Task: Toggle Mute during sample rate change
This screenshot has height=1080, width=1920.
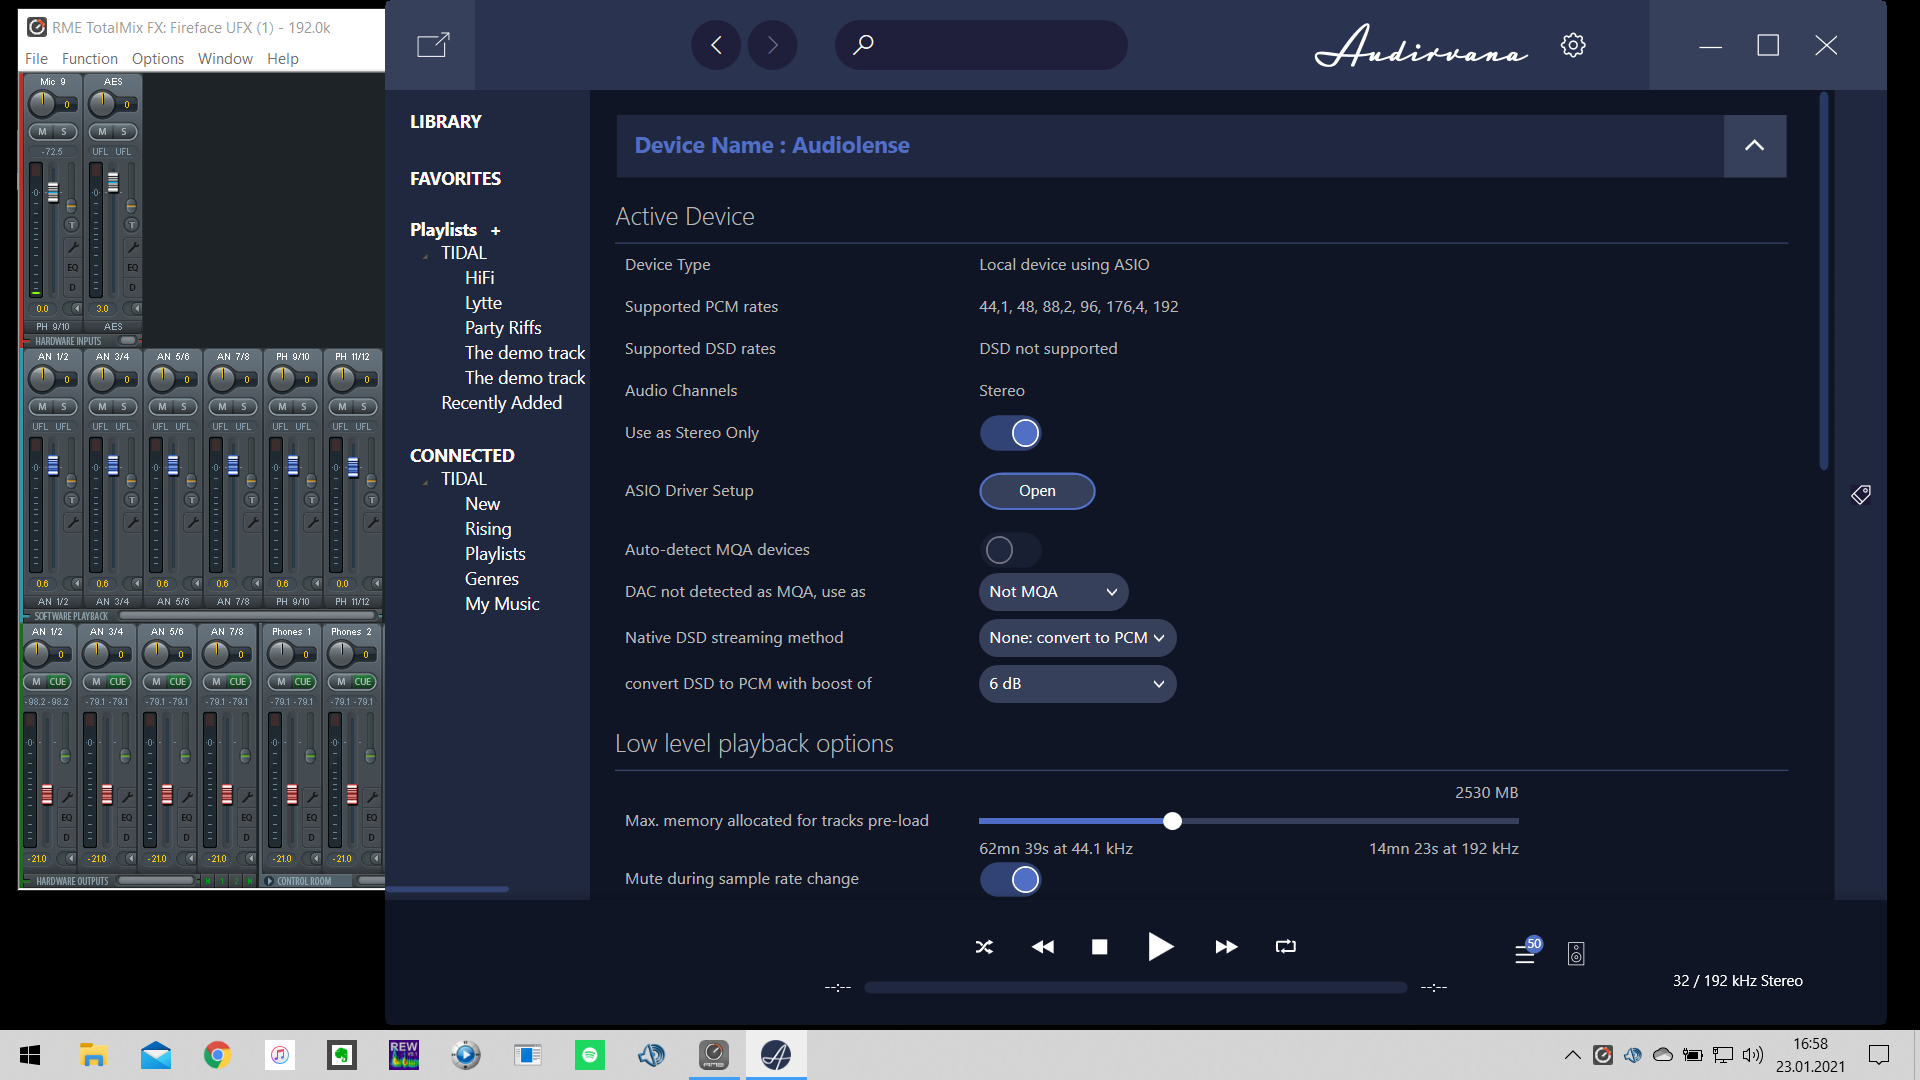Action: 1011,879
